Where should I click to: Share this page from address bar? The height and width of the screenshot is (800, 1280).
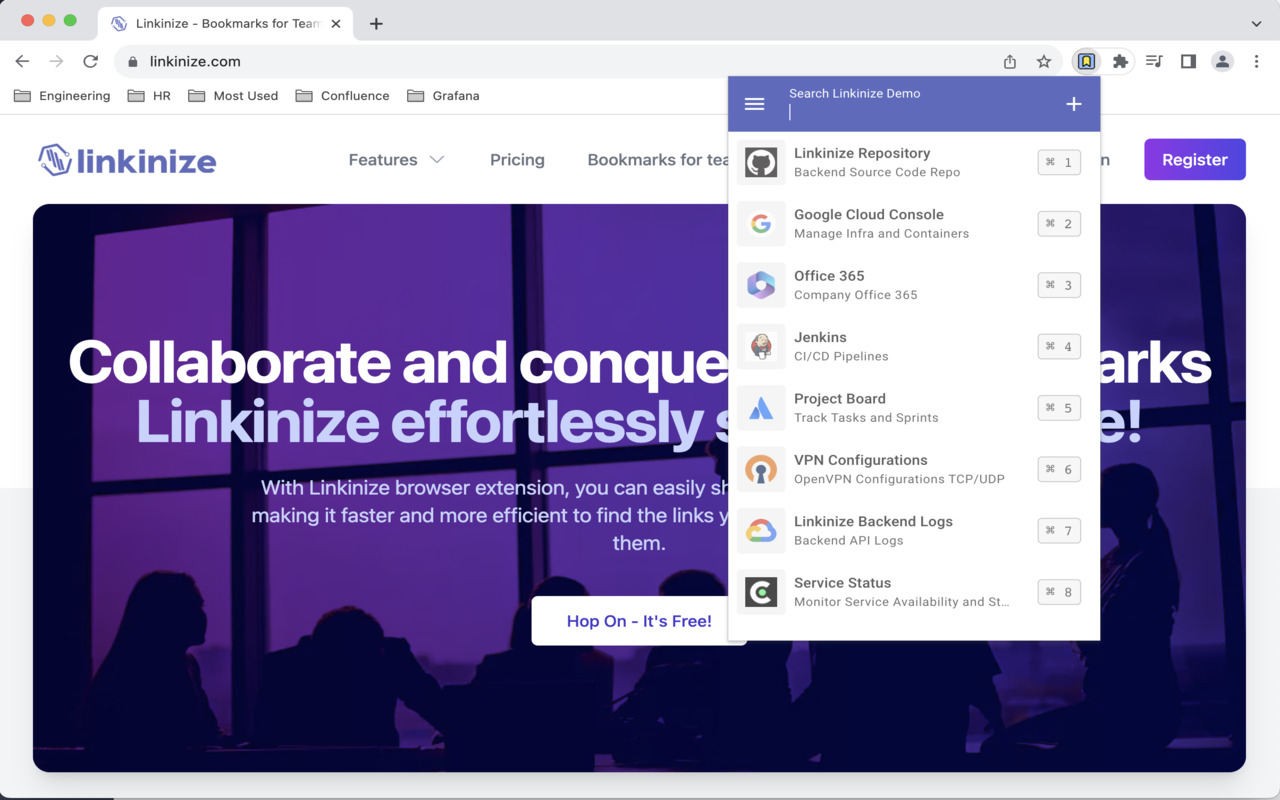click(1010, 62)
